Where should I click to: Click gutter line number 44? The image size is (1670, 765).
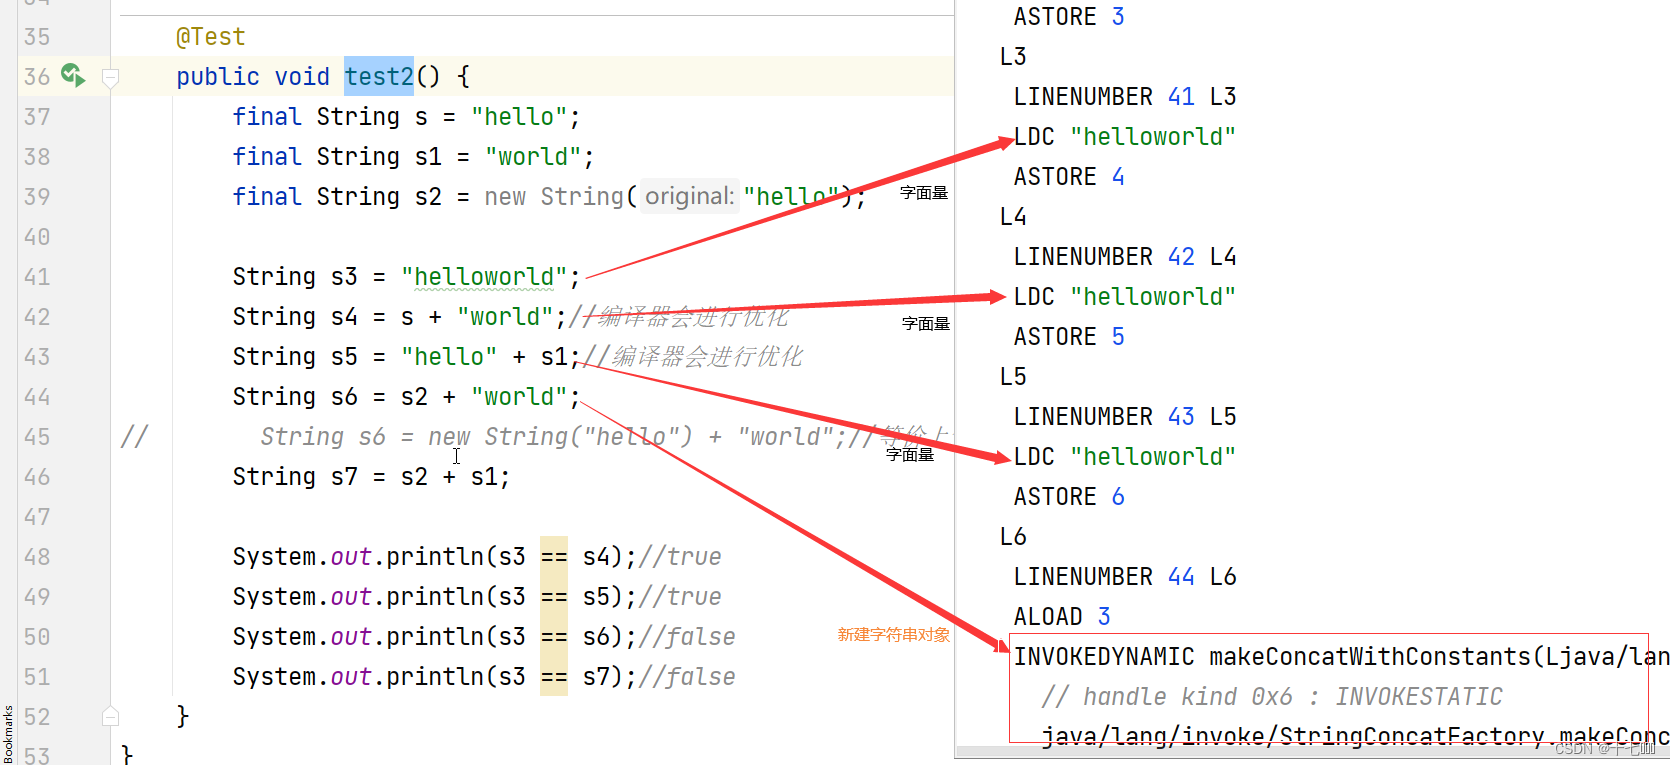point(37,397)
